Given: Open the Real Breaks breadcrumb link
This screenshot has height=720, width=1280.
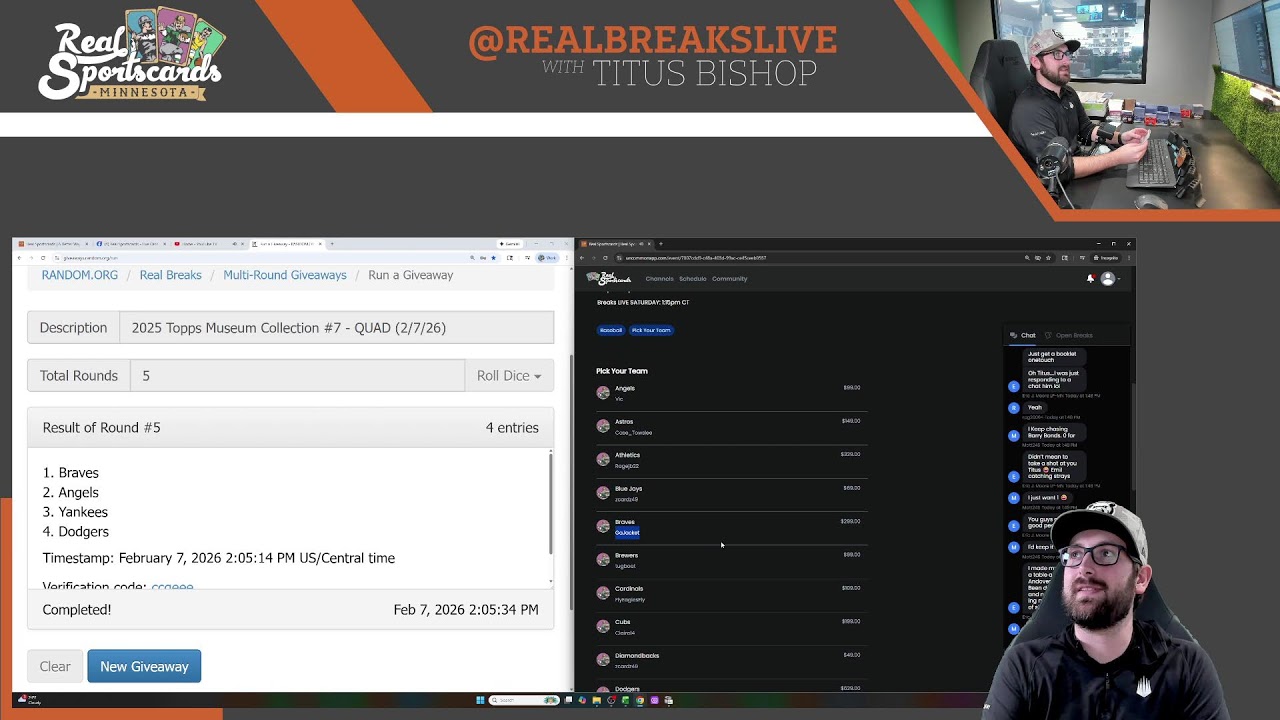Looking at the screenshot, I should pos(170,275).
